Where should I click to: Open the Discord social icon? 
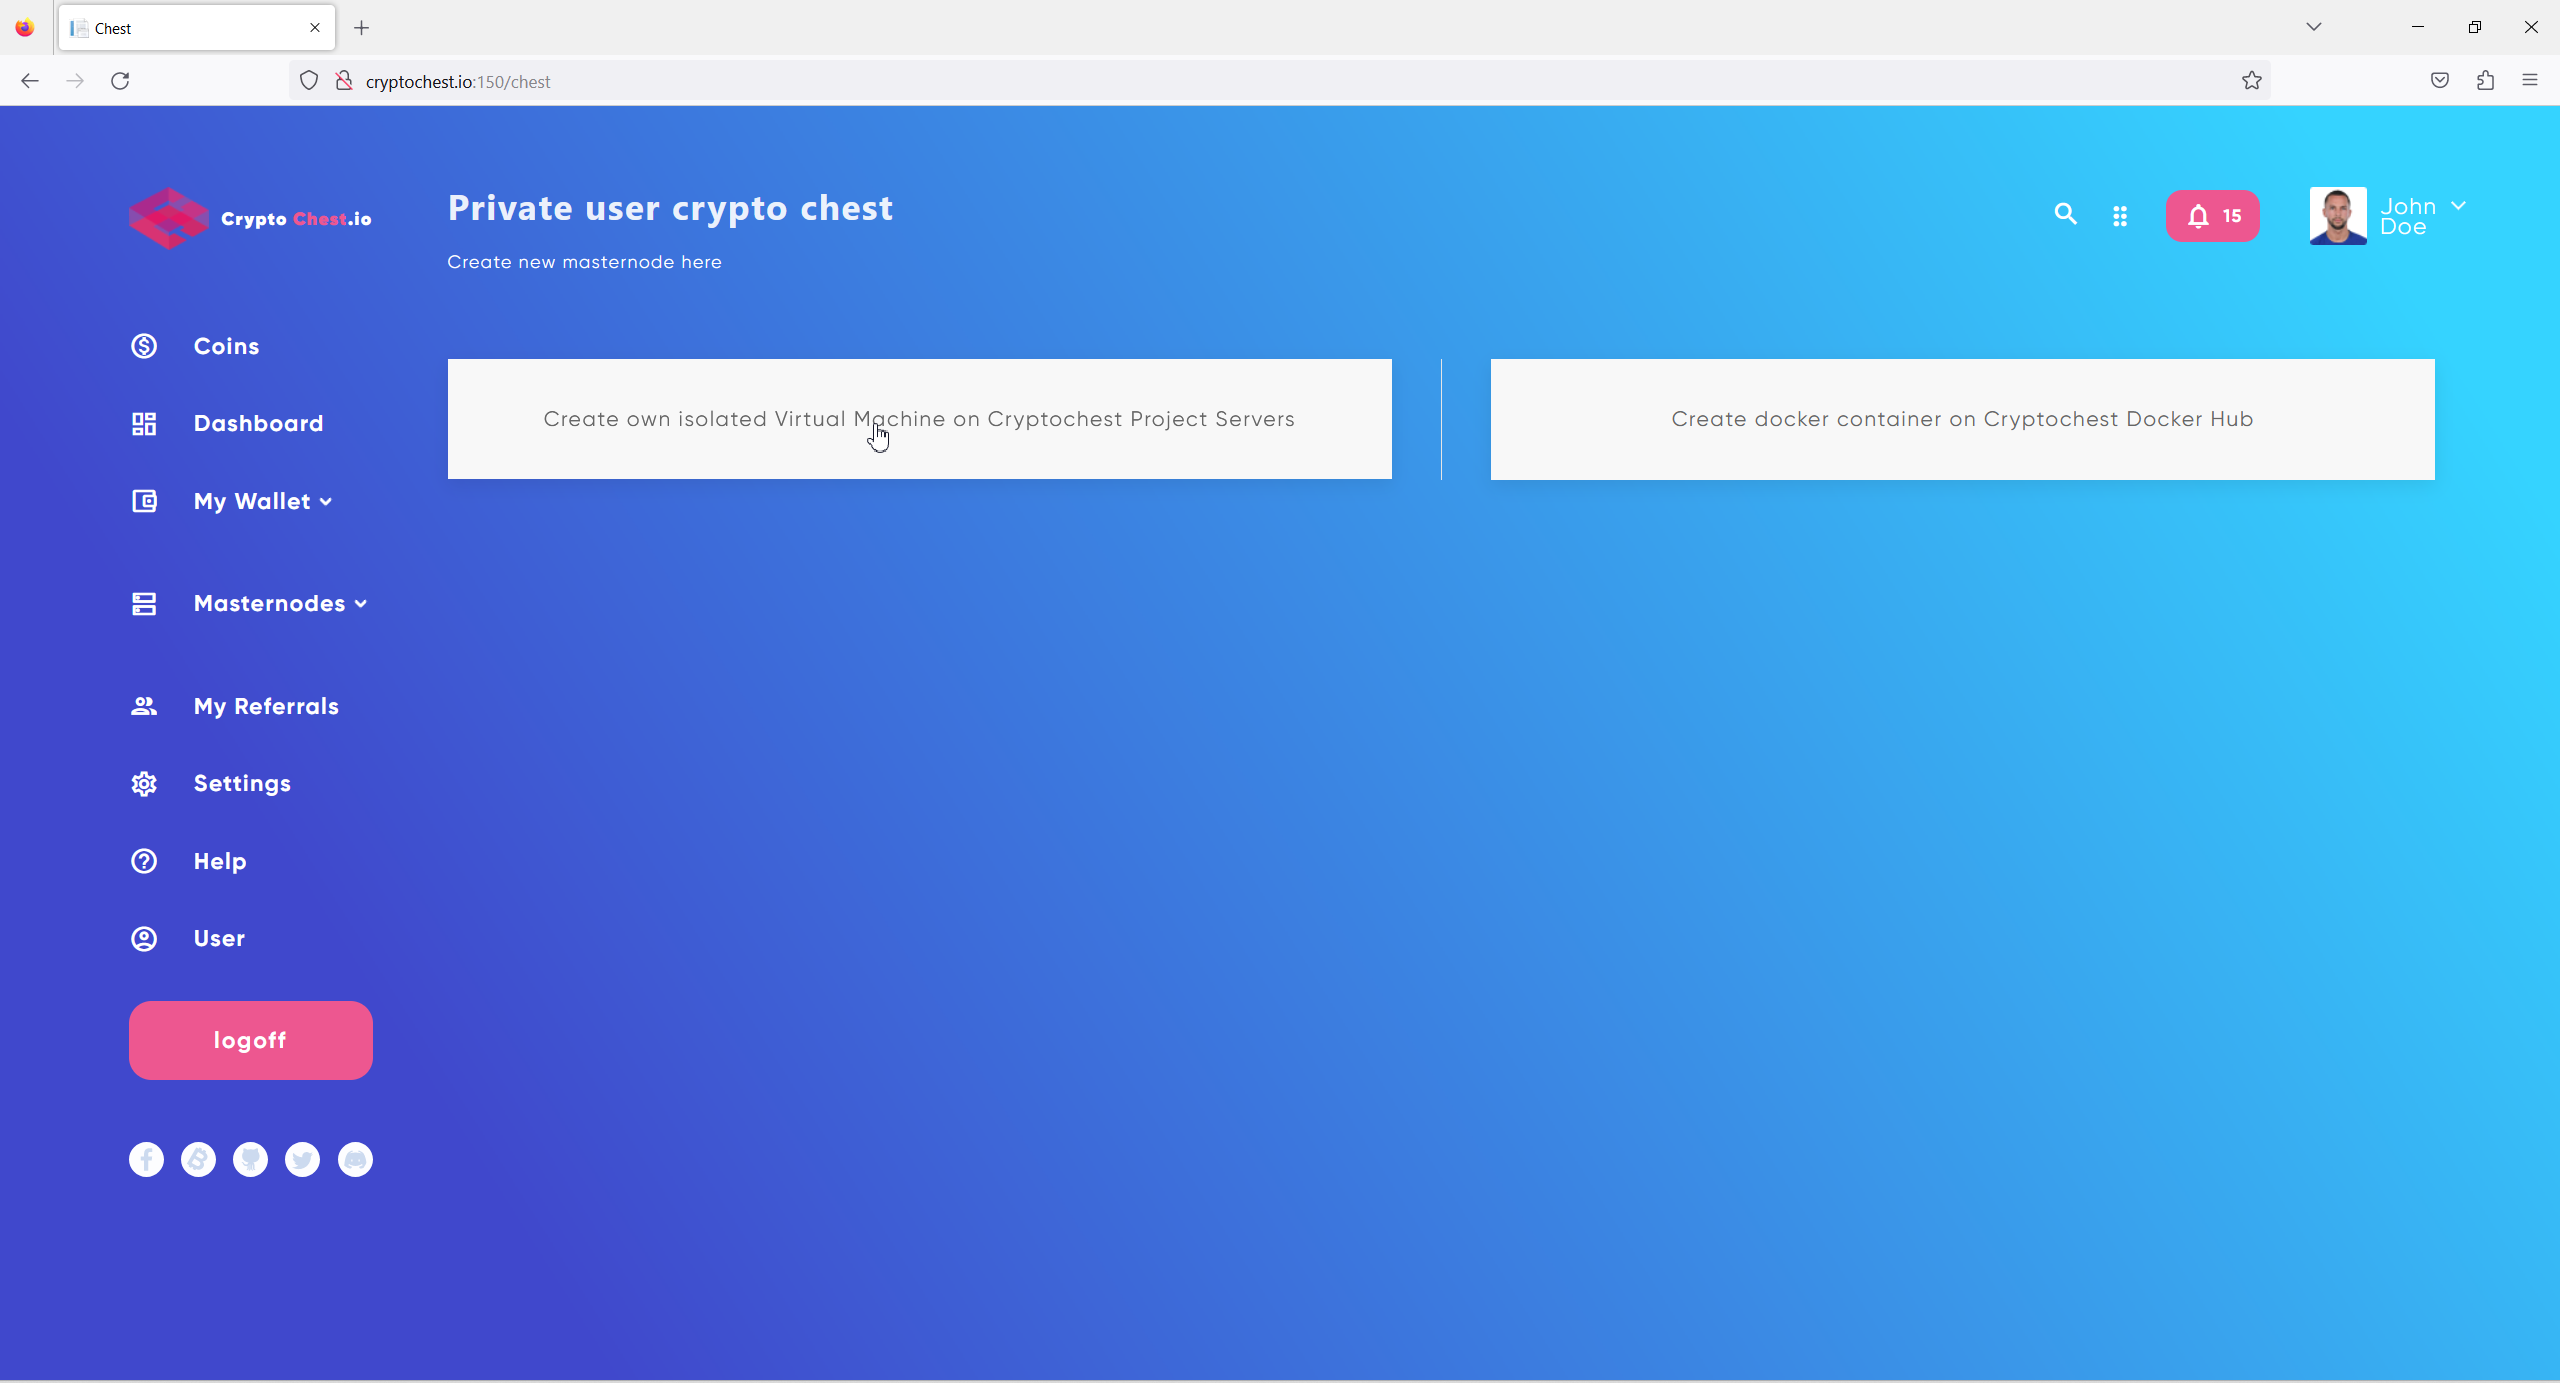coord(355,1159)
